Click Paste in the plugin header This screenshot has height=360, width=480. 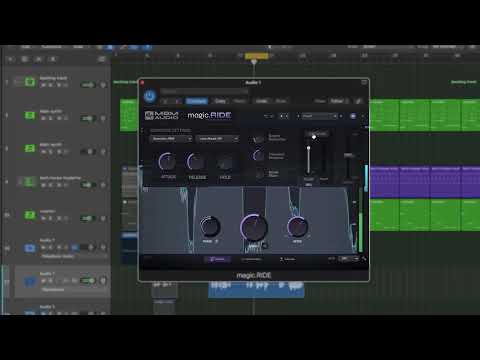[x=239, y=101]
